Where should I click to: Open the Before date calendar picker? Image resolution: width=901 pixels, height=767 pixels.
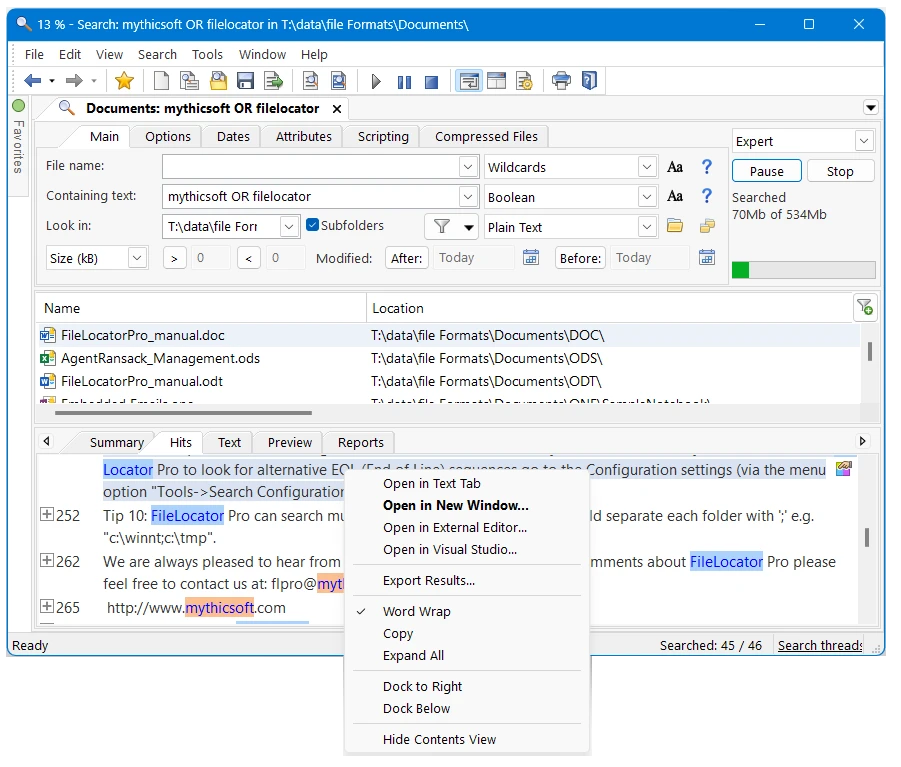[707, 257]
